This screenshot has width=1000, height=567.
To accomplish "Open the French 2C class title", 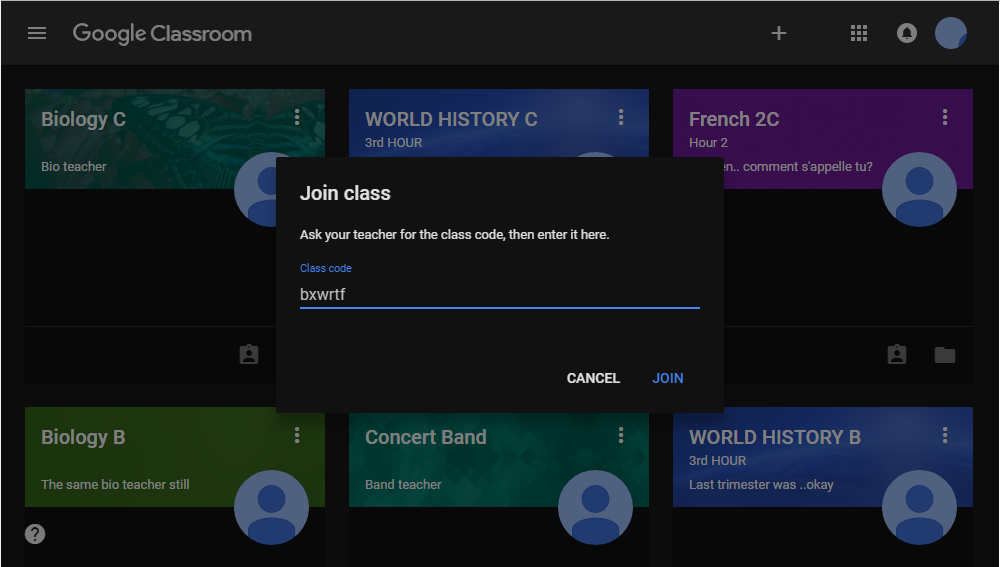I will pyautogui.click(x=734, y=119).
